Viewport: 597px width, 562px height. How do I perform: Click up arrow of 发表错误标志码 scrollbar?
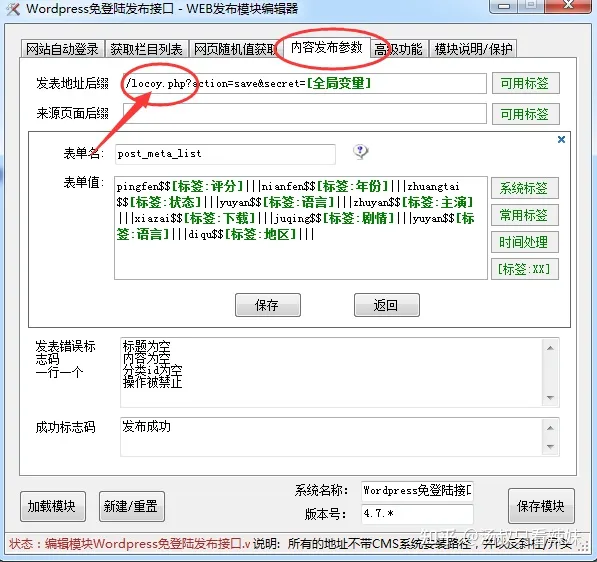[551, 348]
